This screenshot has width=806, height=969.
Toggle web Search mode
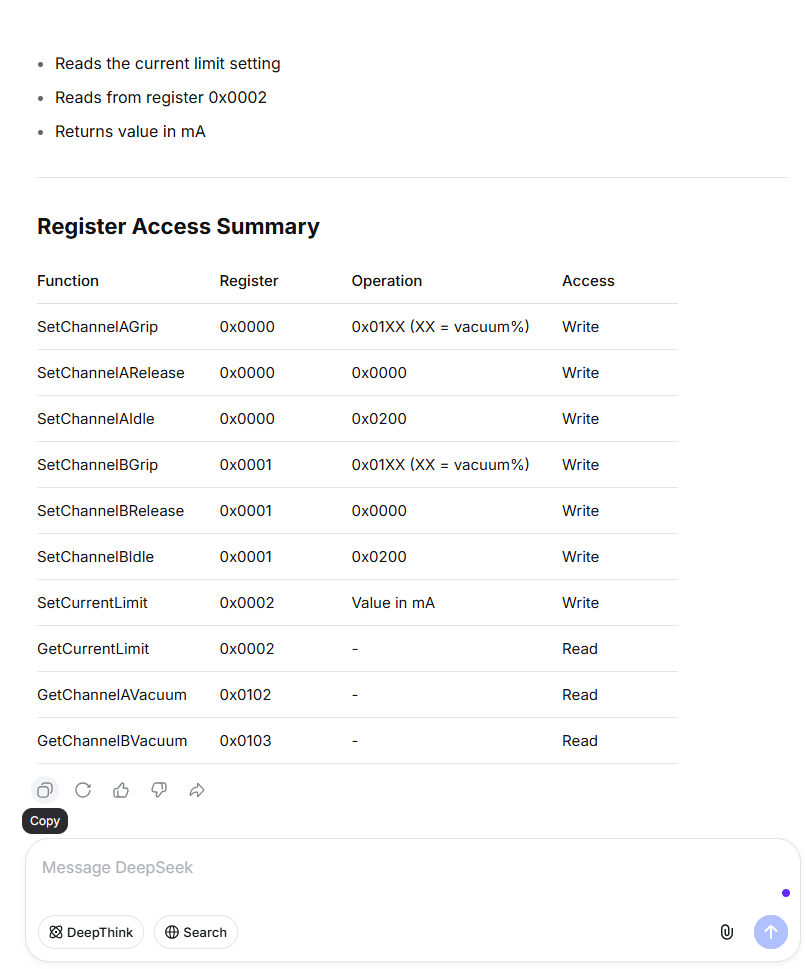pyautogui.click(x=196, y=932)
